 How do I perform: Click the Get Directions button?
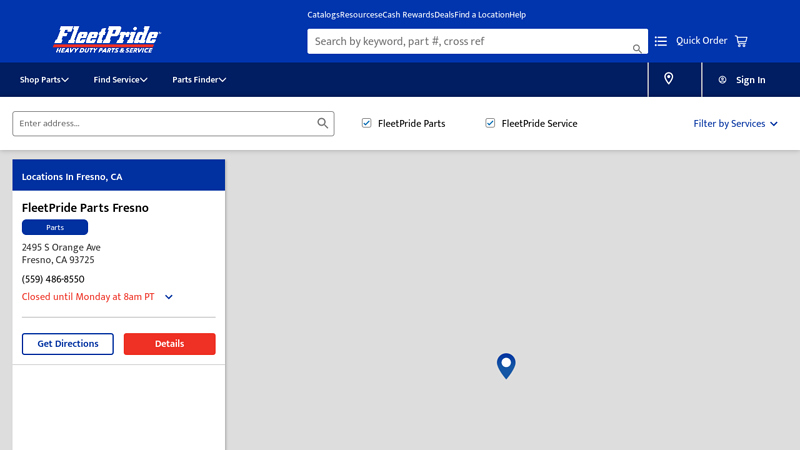click(x=68, y=344)
